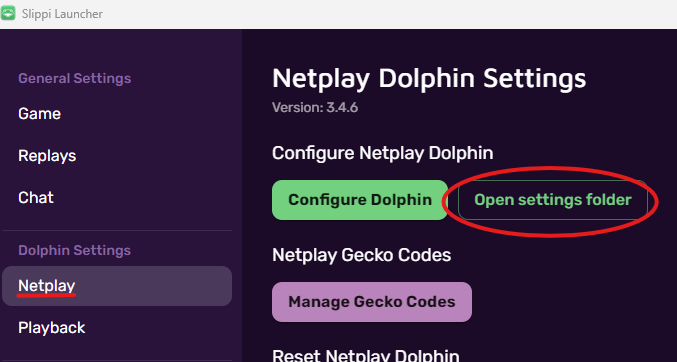Click the empty title bar area
677x362 pixels.
(389, 14)
